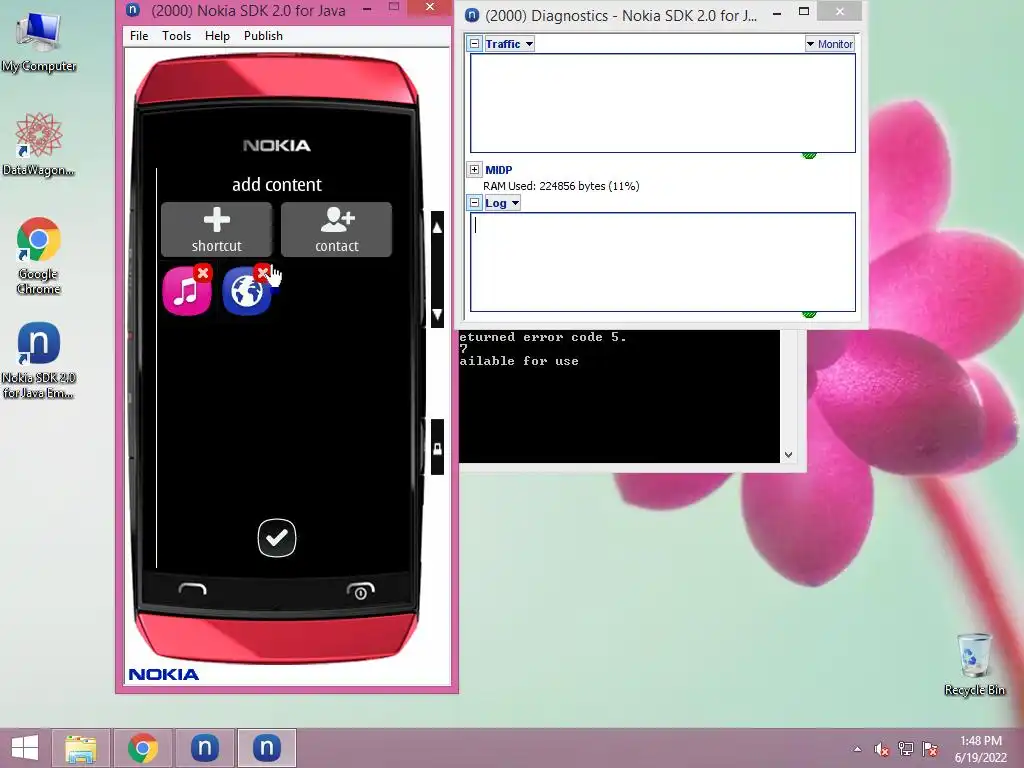Expand the MIDP section
Image resolution: width=1024 pixels, height=768 pixels.
tap(475, 170)
